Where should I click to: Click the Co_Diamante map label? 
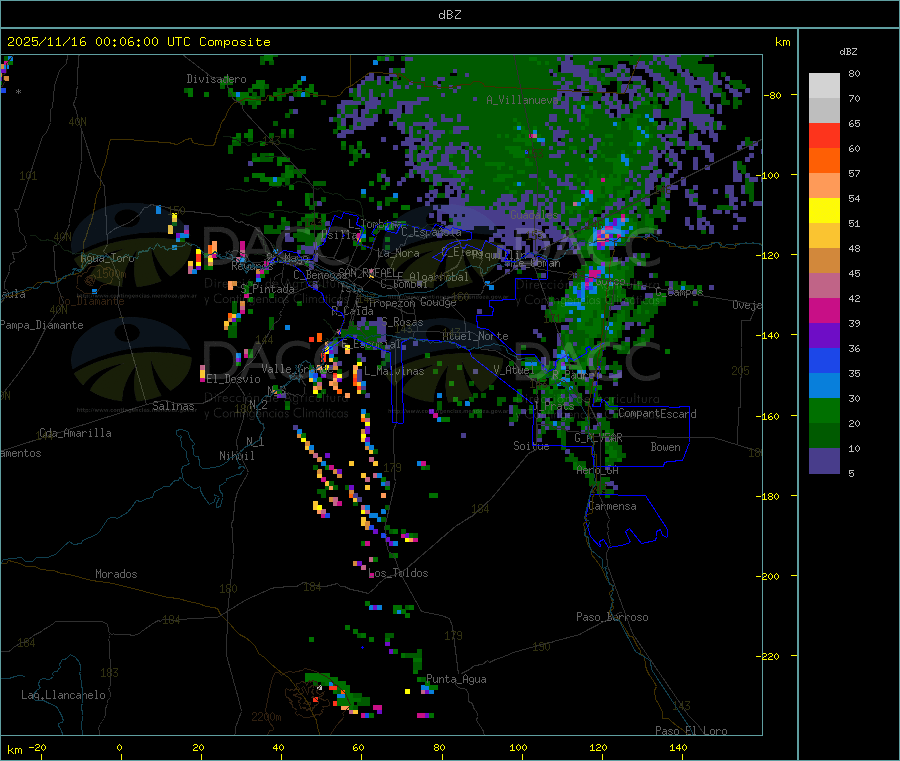tap(91, 301)
